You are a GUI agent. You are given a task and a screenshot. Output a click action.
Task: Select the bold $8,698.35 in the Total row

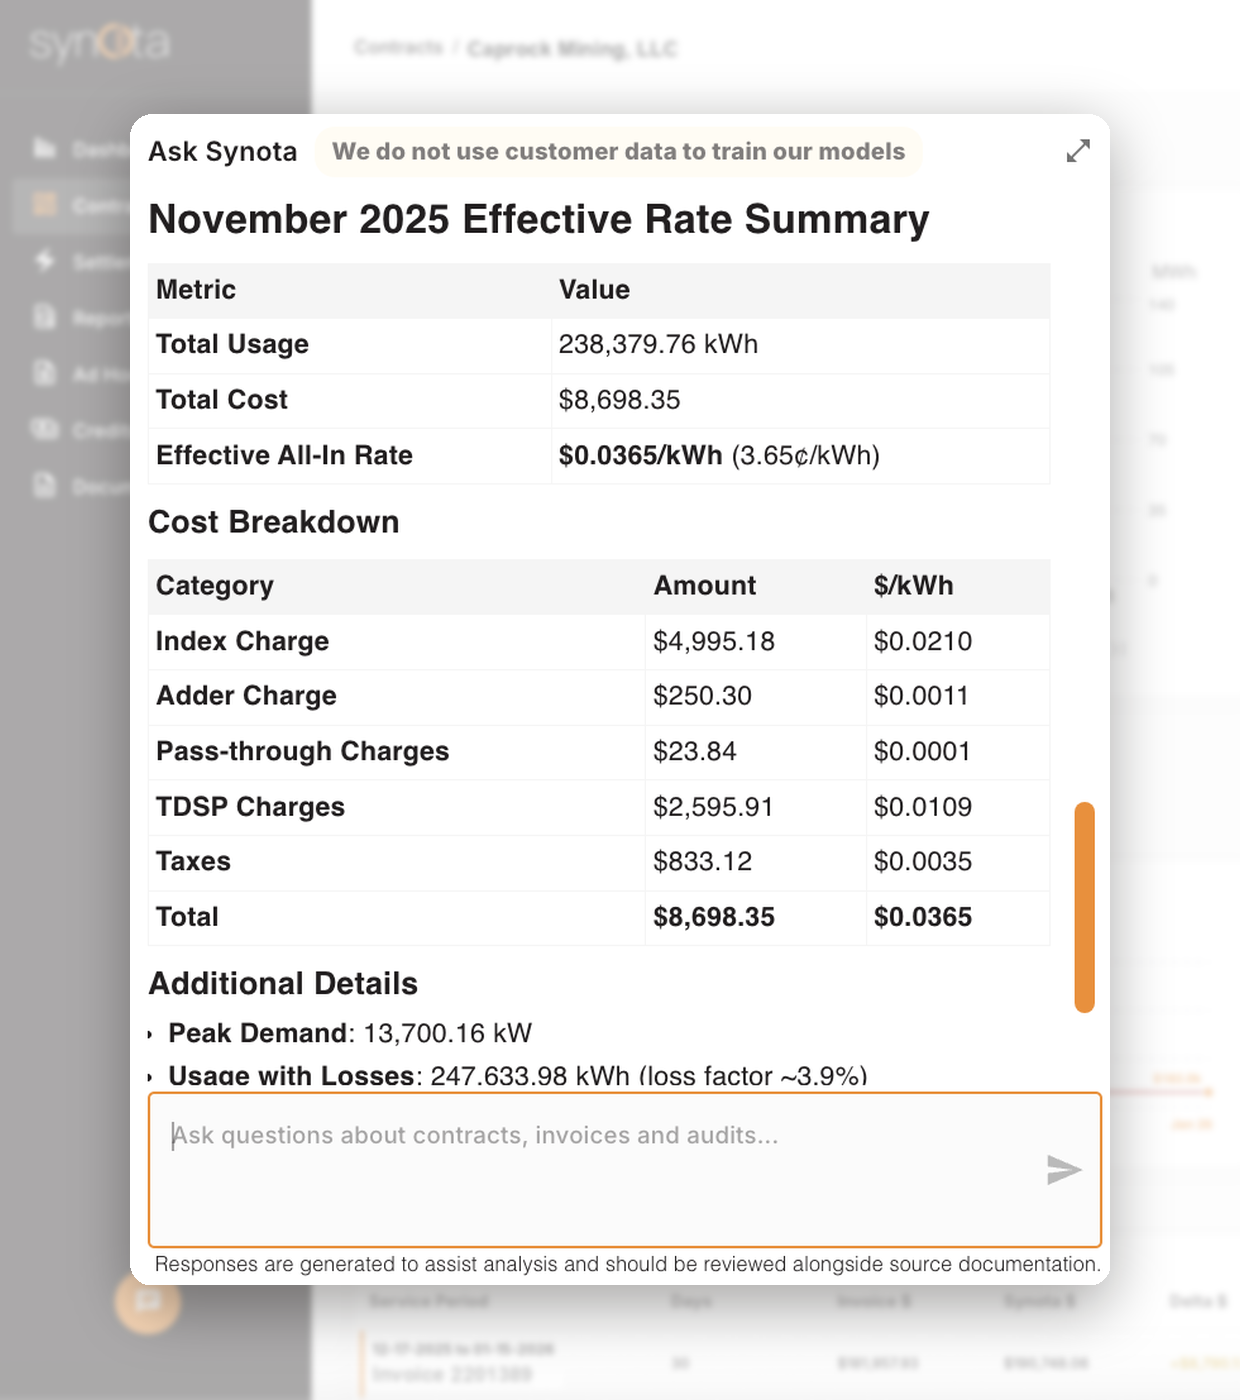pyautogui.click(x=714, y=917)
